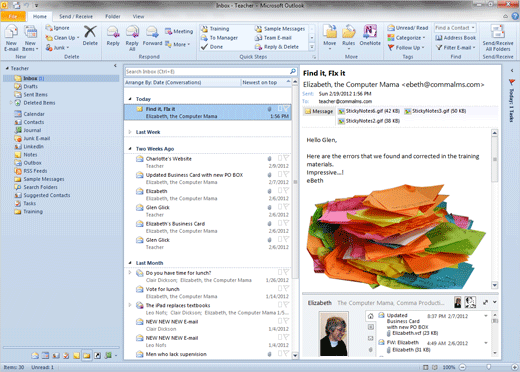The width and height of the screenshot is (520, 372).
Task: Open StickyNotes6.gif attachment
Action: tap(369, 111)
